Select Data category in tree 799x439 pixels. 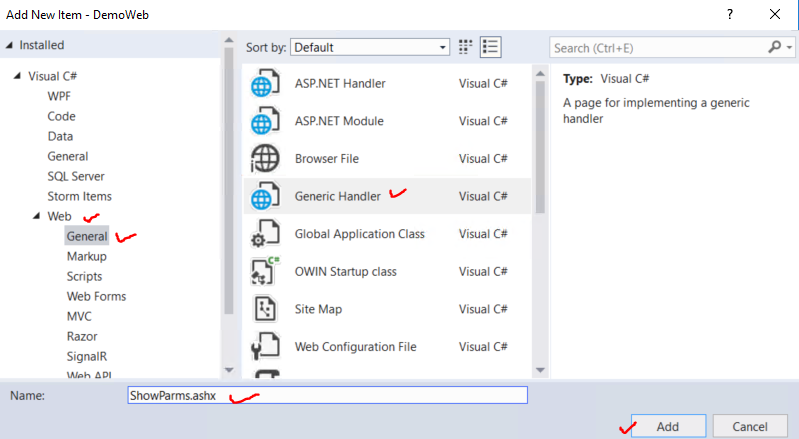pyautogui.click(x=60, y=136)
